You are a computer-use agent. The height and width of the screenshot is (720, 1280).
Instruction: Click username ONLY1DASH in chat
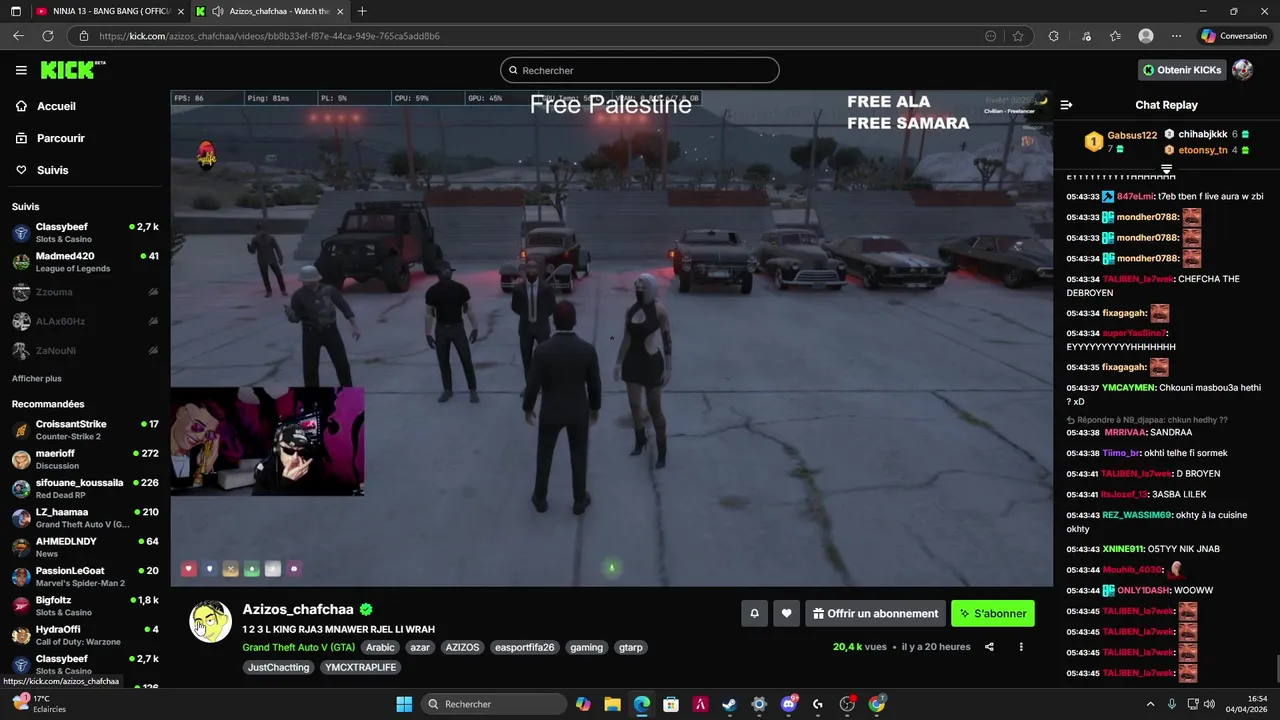(x=1143, y=590)
